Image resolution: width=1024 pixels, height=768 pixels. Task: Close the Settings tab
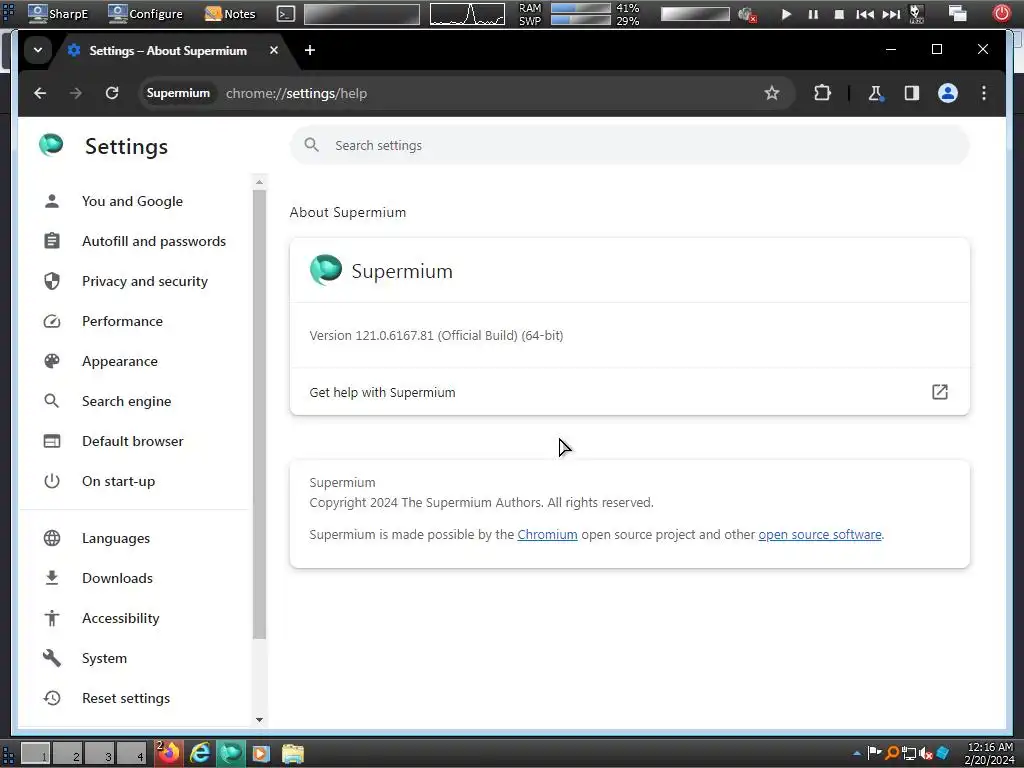click(x=274, y=50)
